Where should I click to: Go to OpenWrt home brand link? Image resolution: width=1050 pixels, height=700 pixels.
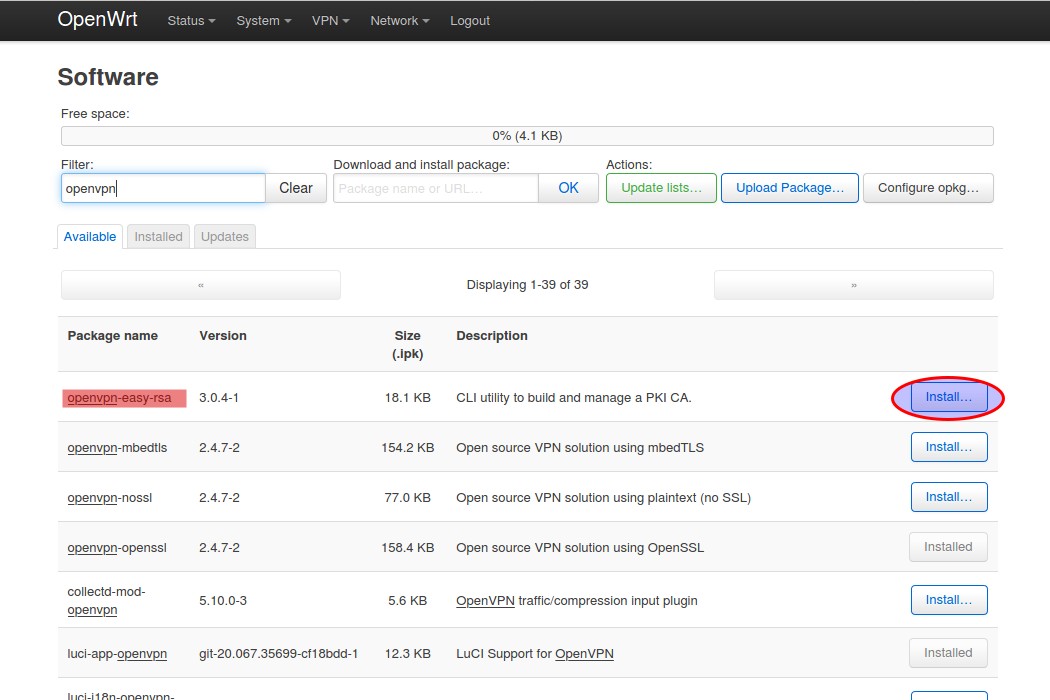(97, 19)
